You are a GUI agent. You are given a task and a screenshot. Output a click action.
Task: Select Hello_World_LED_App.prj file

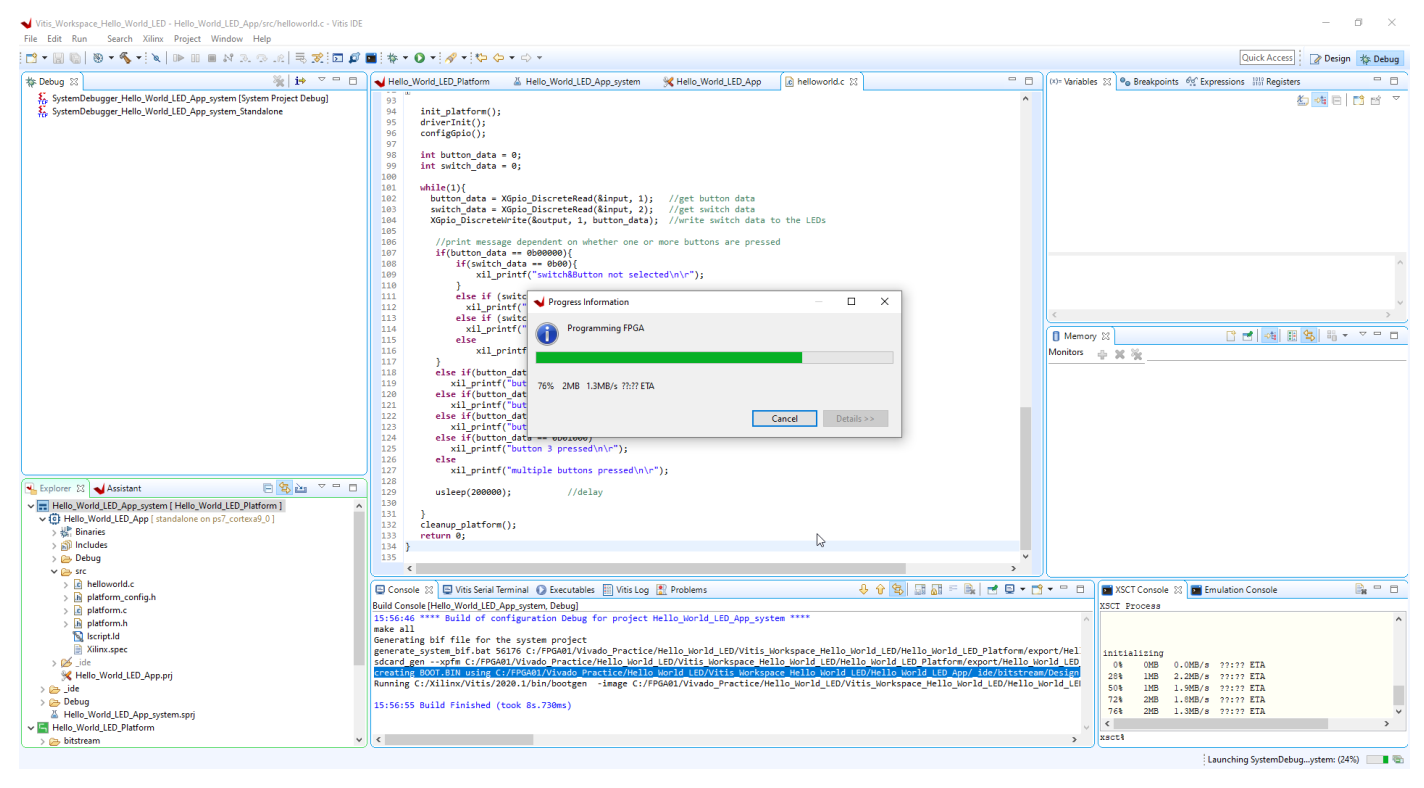tap(117, 675)
